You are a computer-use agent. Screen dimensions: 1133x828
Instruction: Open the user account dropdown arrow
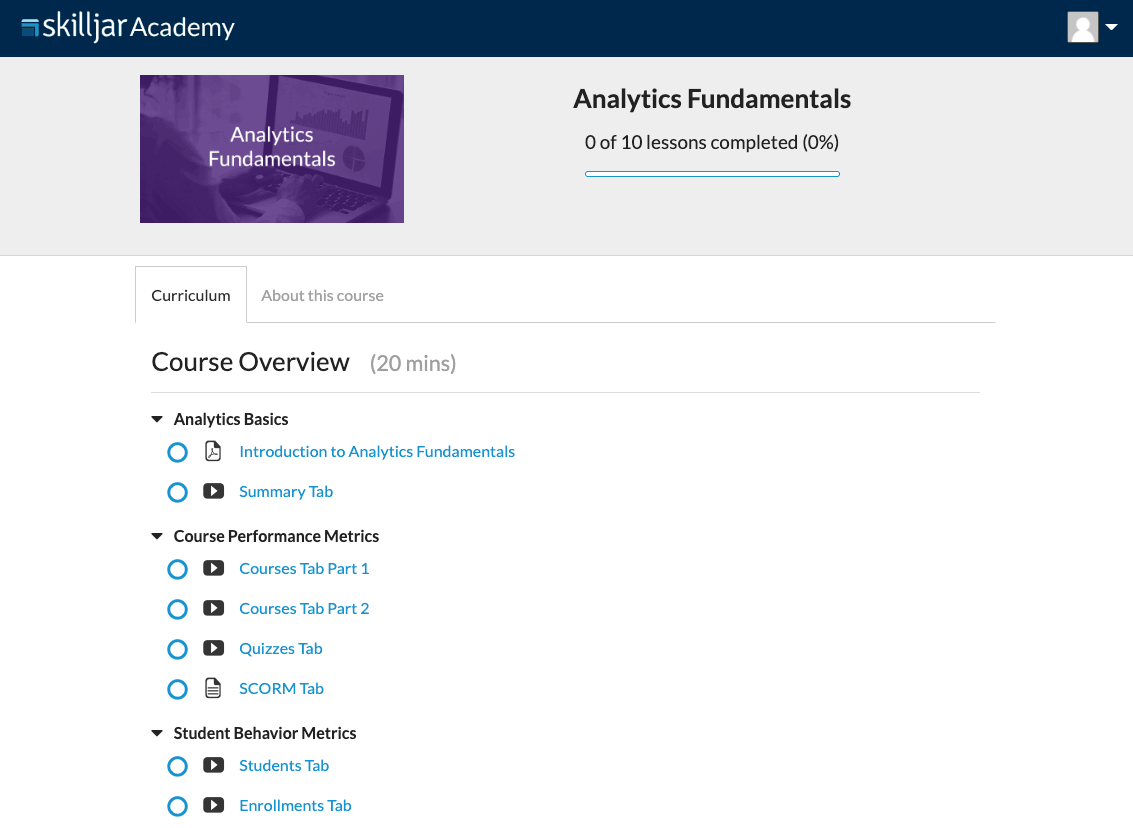1111,28
